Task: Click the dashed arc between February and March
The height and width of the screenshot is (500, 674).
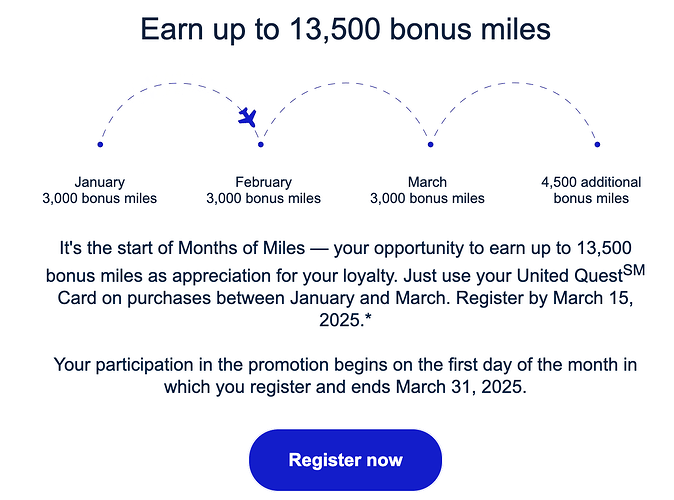Action: pyautogui.click(x=346, y=83)
